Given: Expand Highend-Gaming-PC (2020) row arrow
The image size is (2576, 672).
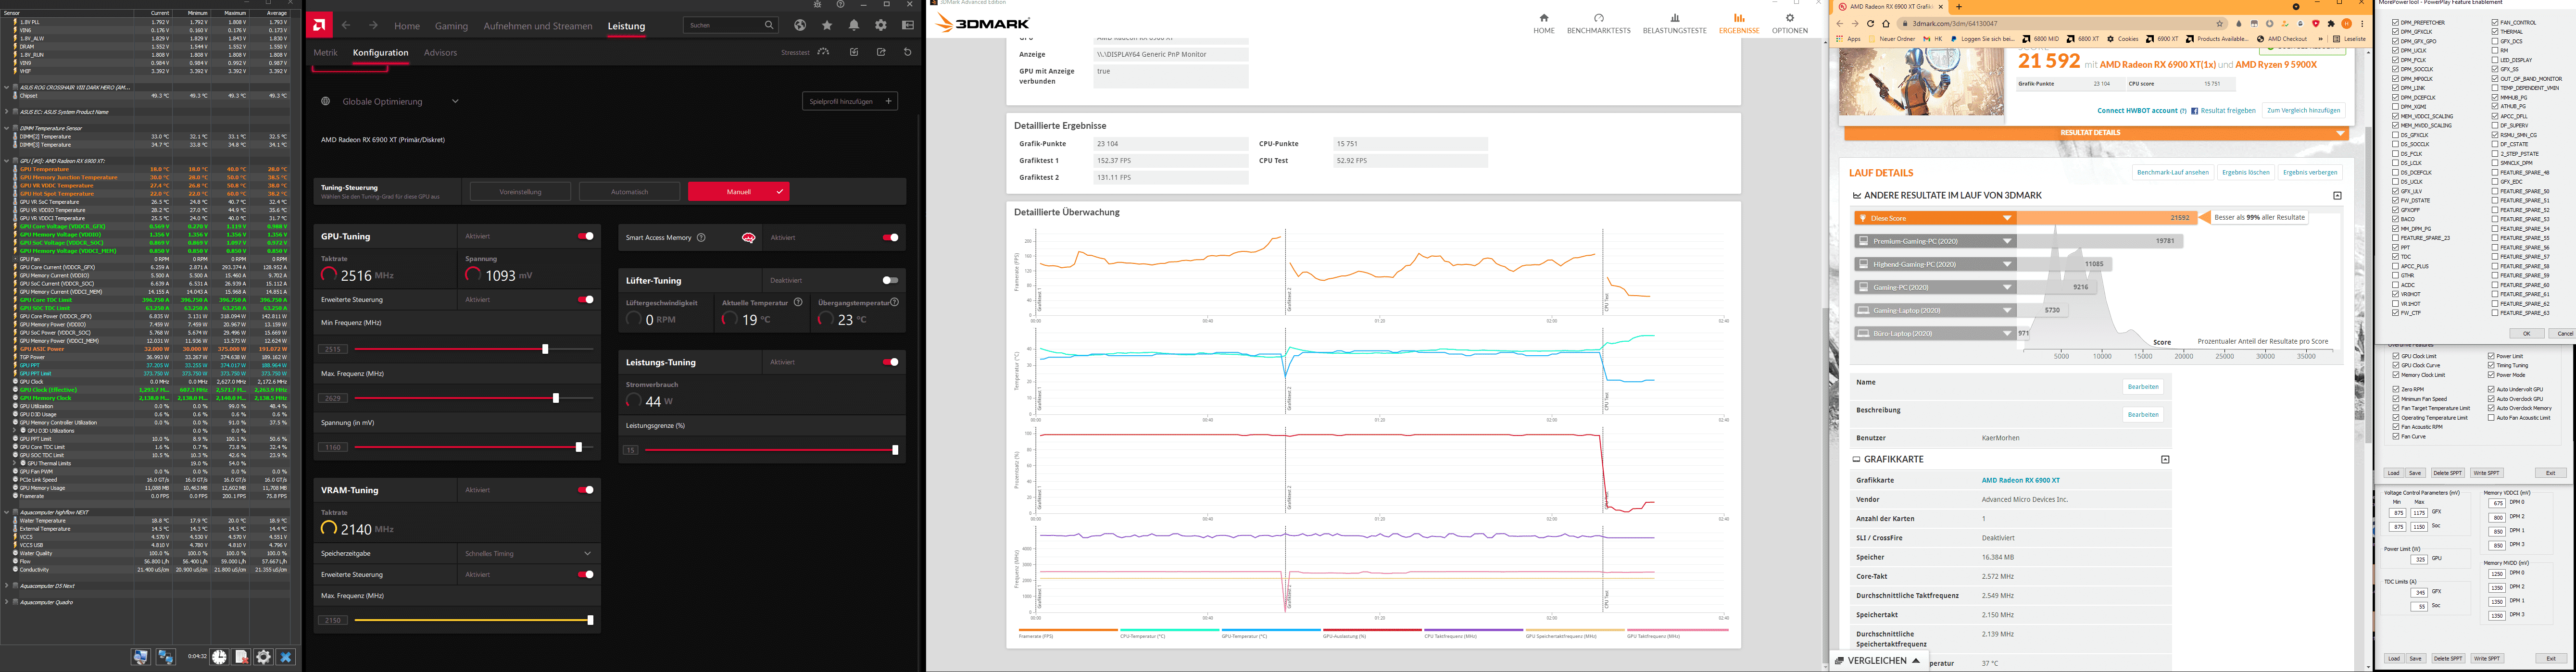Looking at the screenshot, I should [2006, 264].
